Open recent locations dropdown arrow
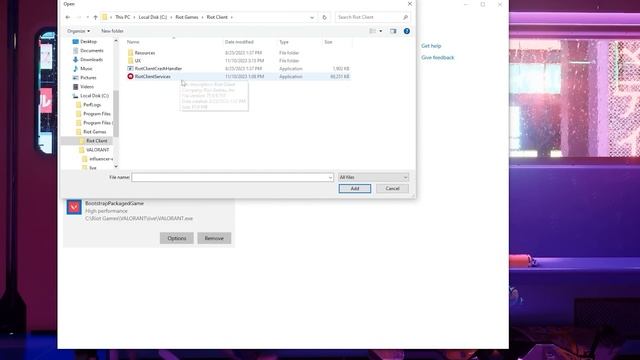Image resolution: width=640 pixels, height=360 pixels. [87, 17]
